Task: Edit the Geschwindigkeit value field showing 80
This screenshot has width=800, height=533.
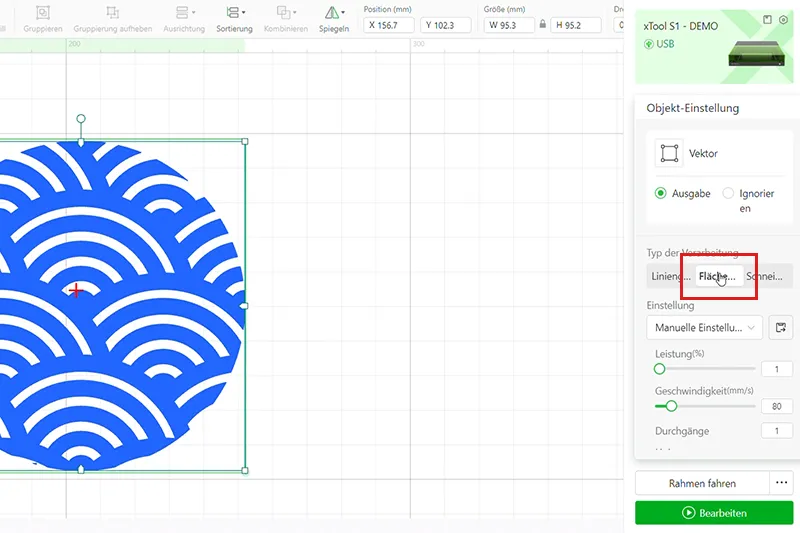Action: point(777,406)
